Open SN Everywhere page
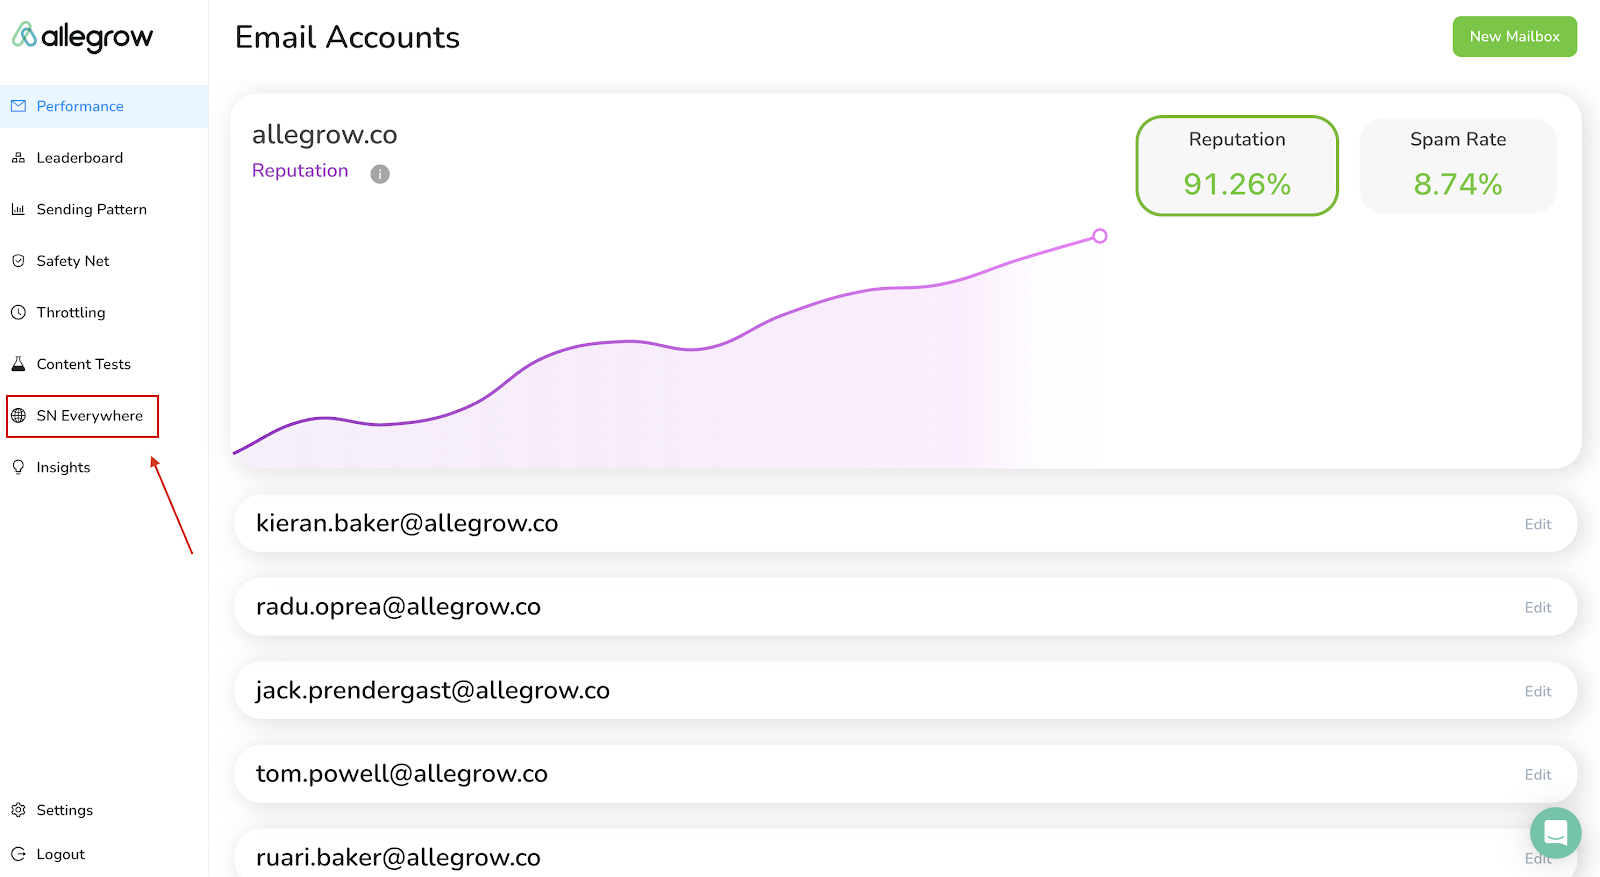 [x=89, y=416]
